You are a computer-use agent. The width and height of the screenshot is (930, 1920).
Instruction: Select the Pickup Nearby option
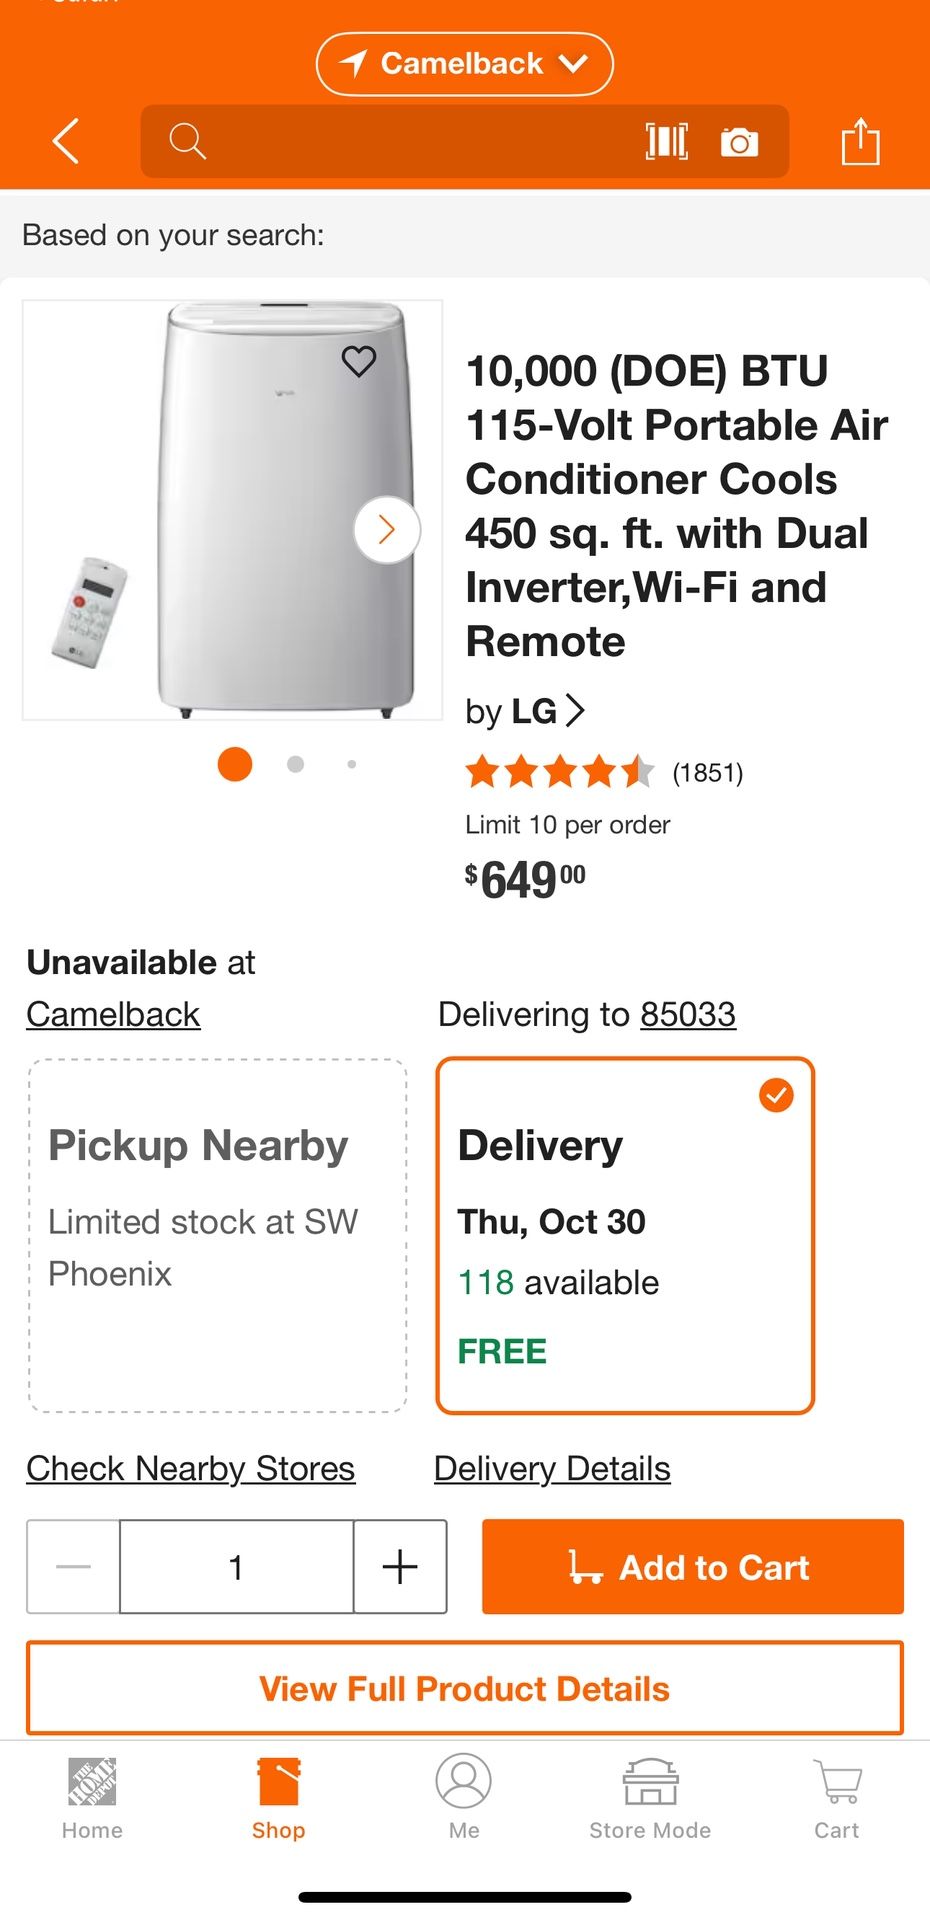[x=216, y=1235]
